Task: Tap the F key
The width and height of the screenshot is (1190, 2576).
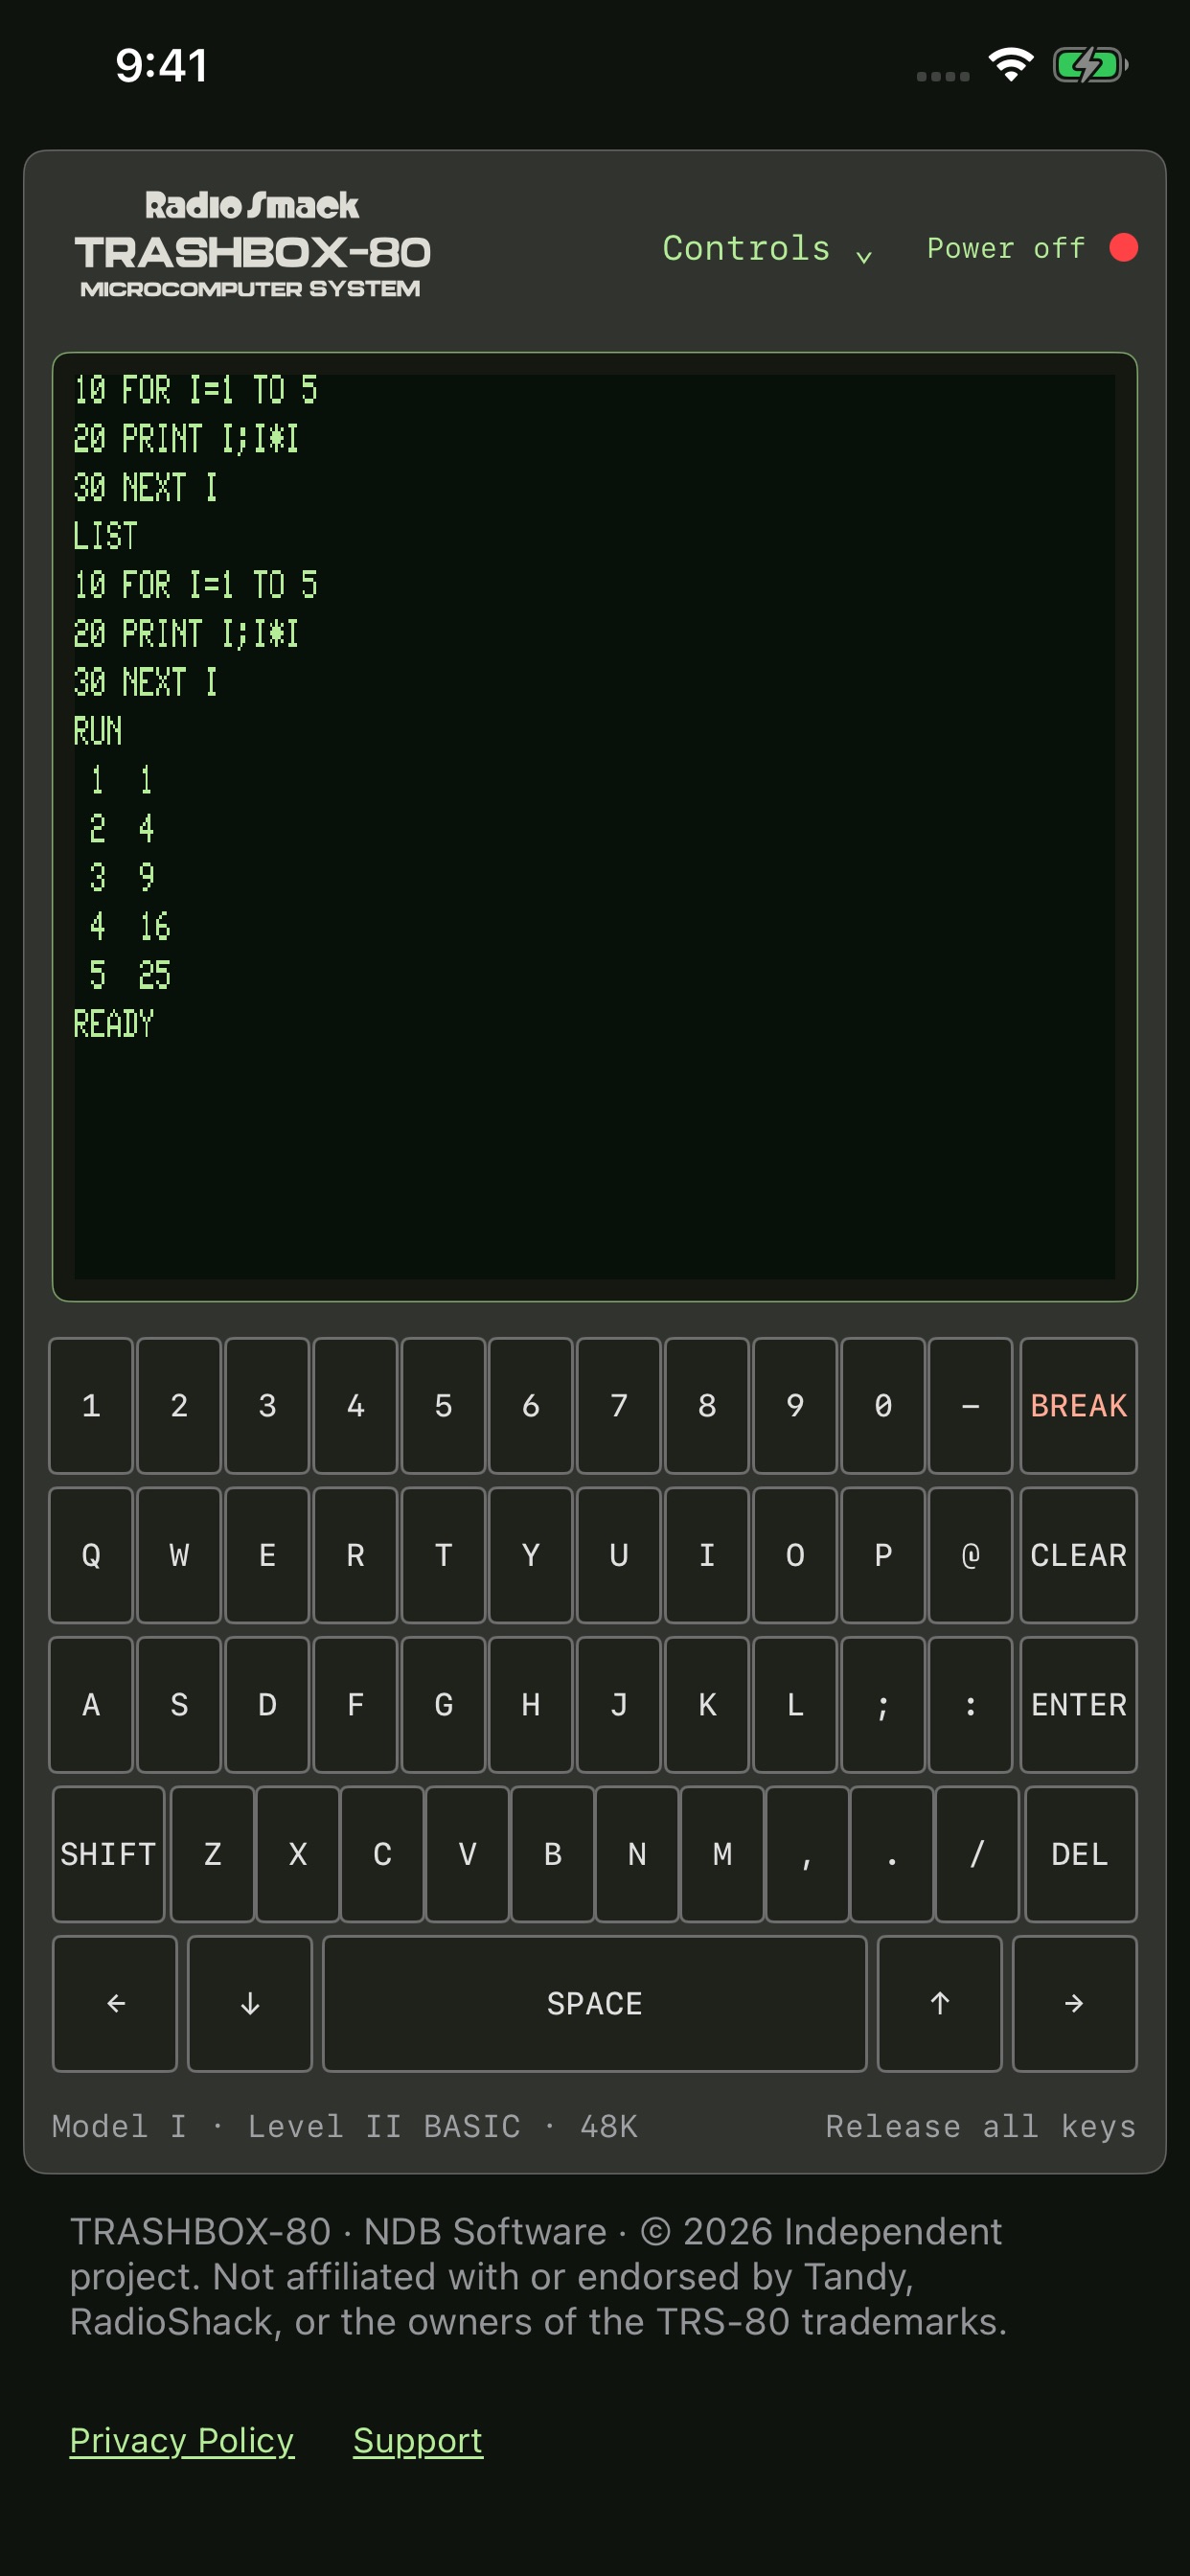Action: 355,1704
